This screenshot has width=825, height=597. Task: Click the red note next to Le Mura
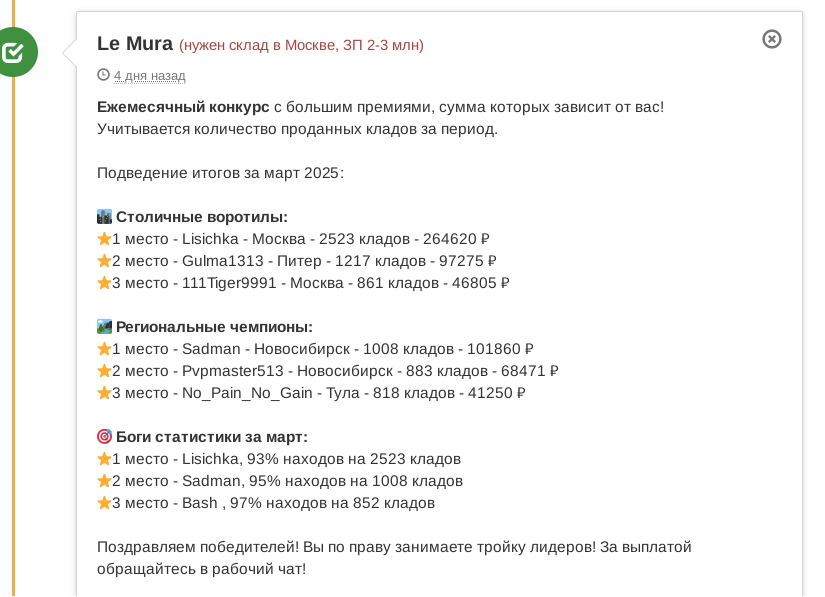301,45
